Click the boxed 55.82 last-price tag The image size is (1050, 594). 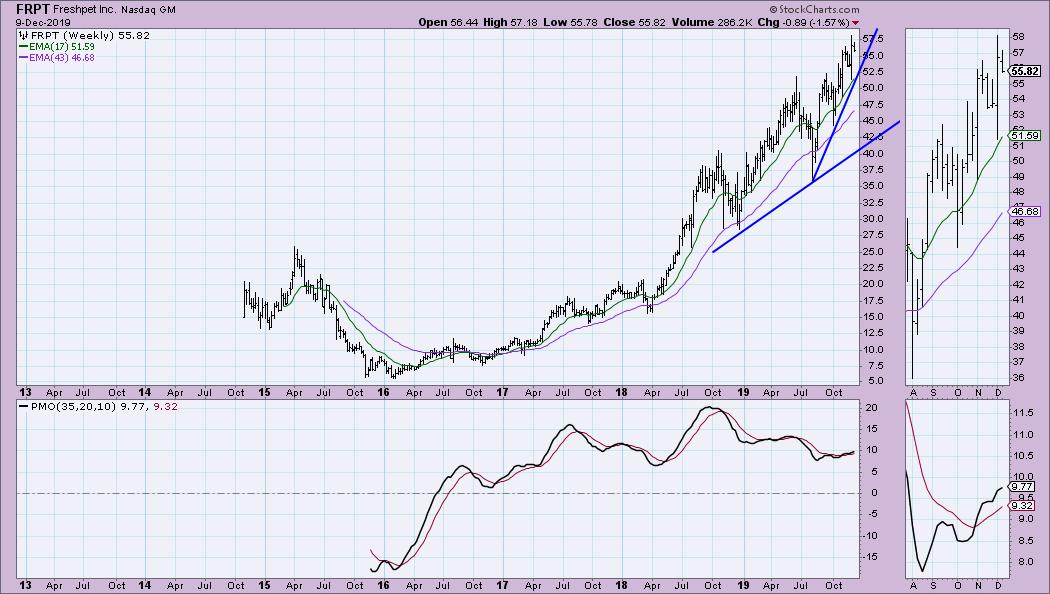pos(1026,71)
